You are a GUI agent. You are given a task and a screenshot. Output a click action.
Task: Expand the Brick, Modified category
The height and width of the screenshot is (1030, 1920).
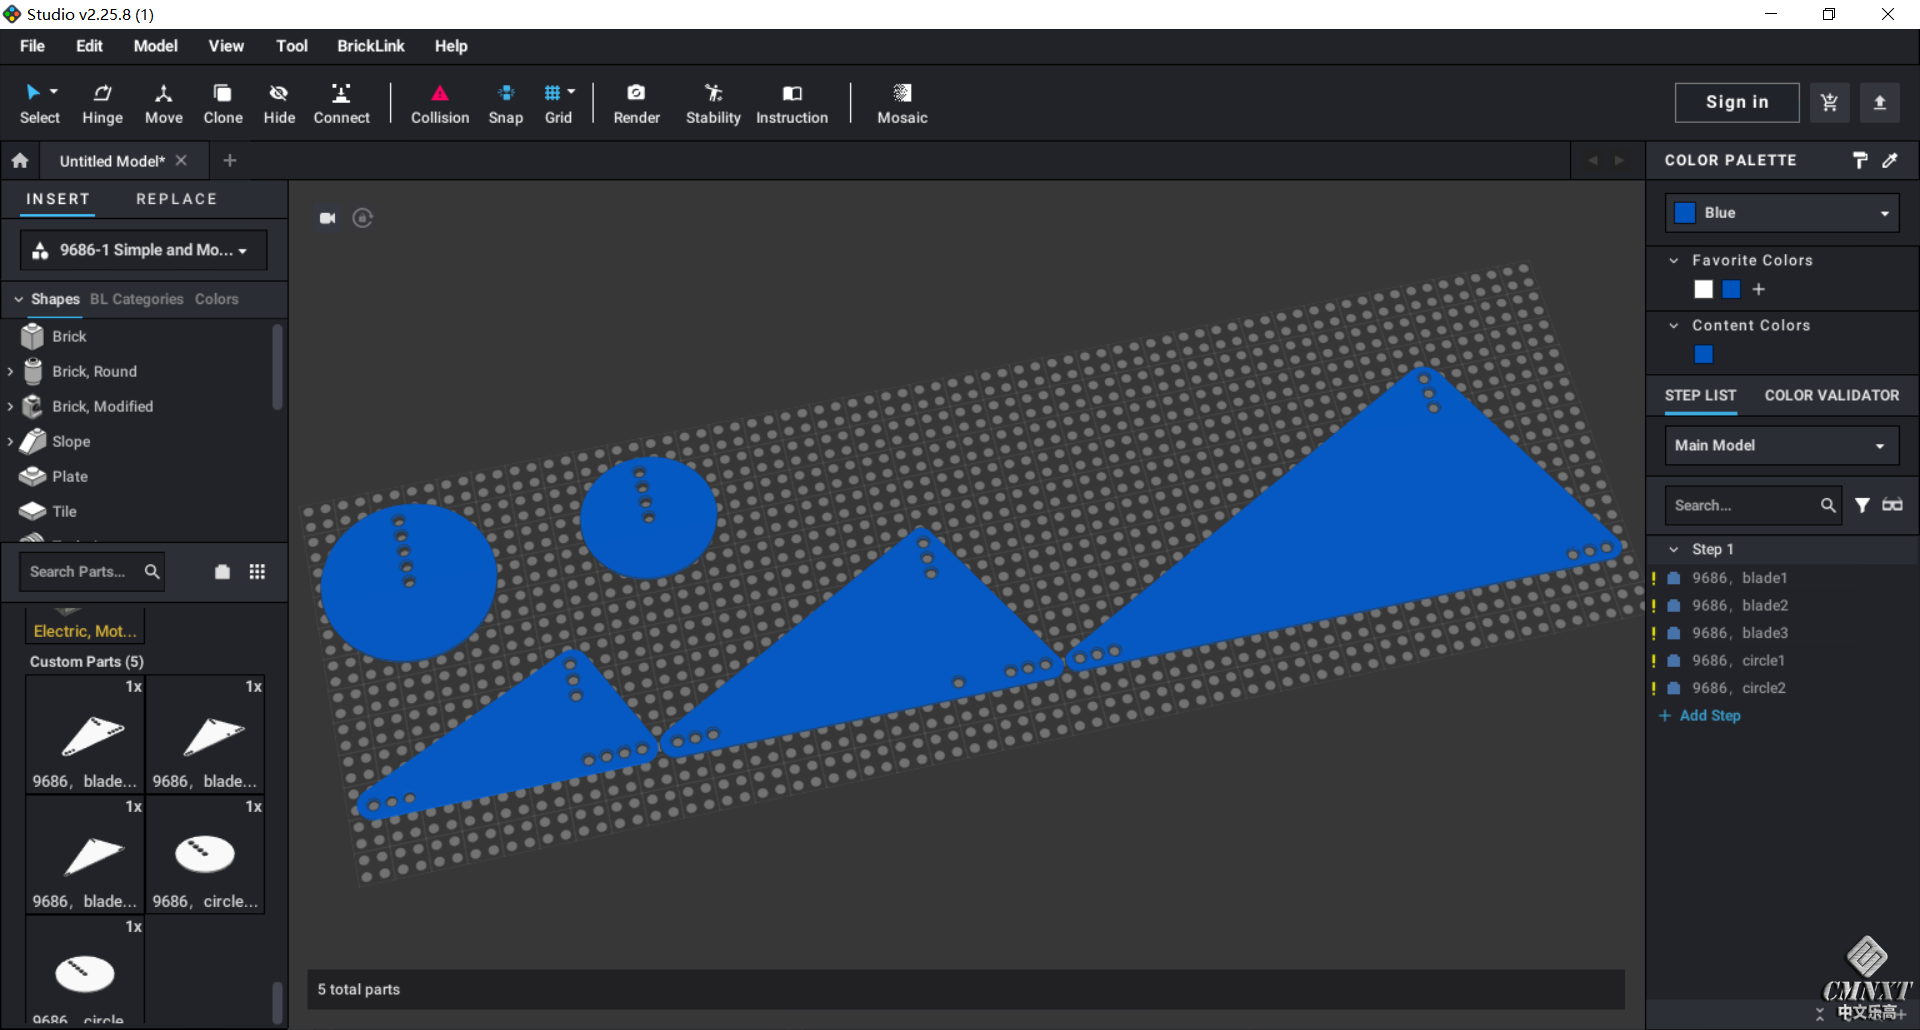pos(10,406)
